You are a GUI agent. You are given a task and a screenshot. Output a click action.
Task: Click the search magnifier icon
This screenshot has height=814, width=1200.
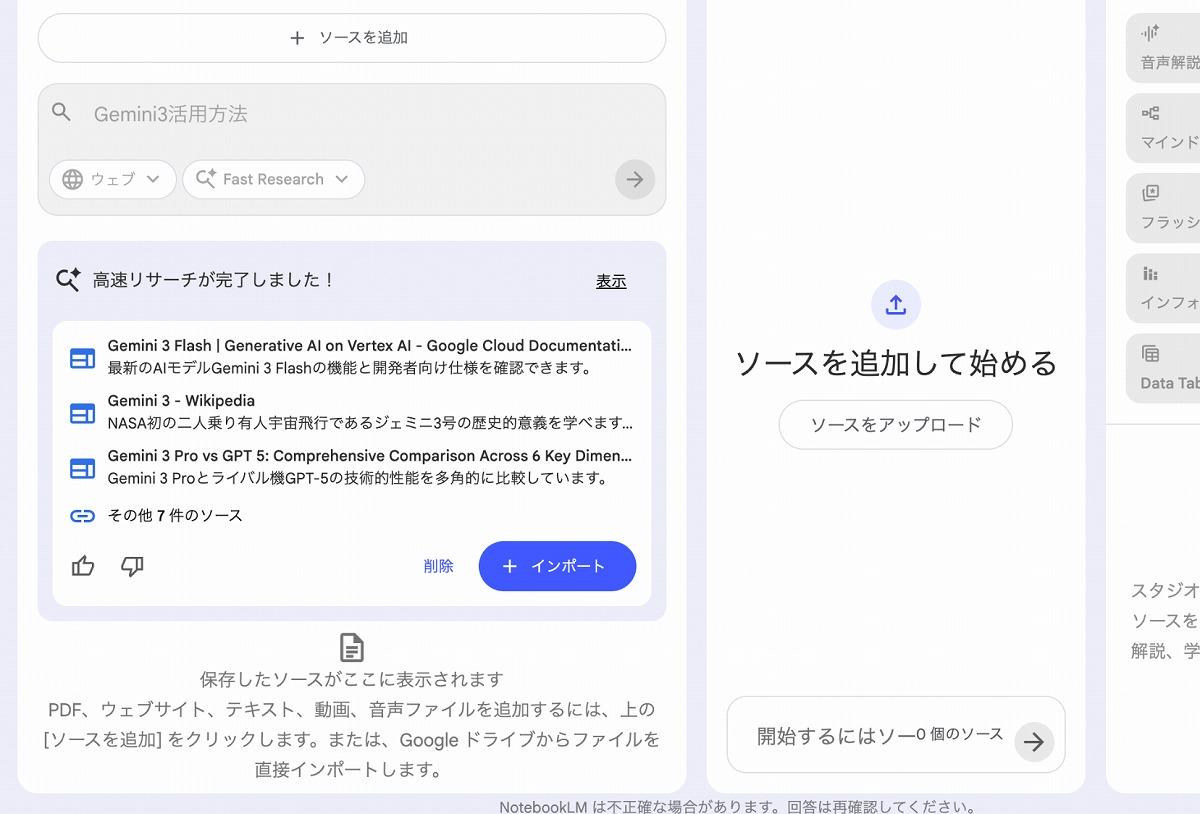pos(62,113)
